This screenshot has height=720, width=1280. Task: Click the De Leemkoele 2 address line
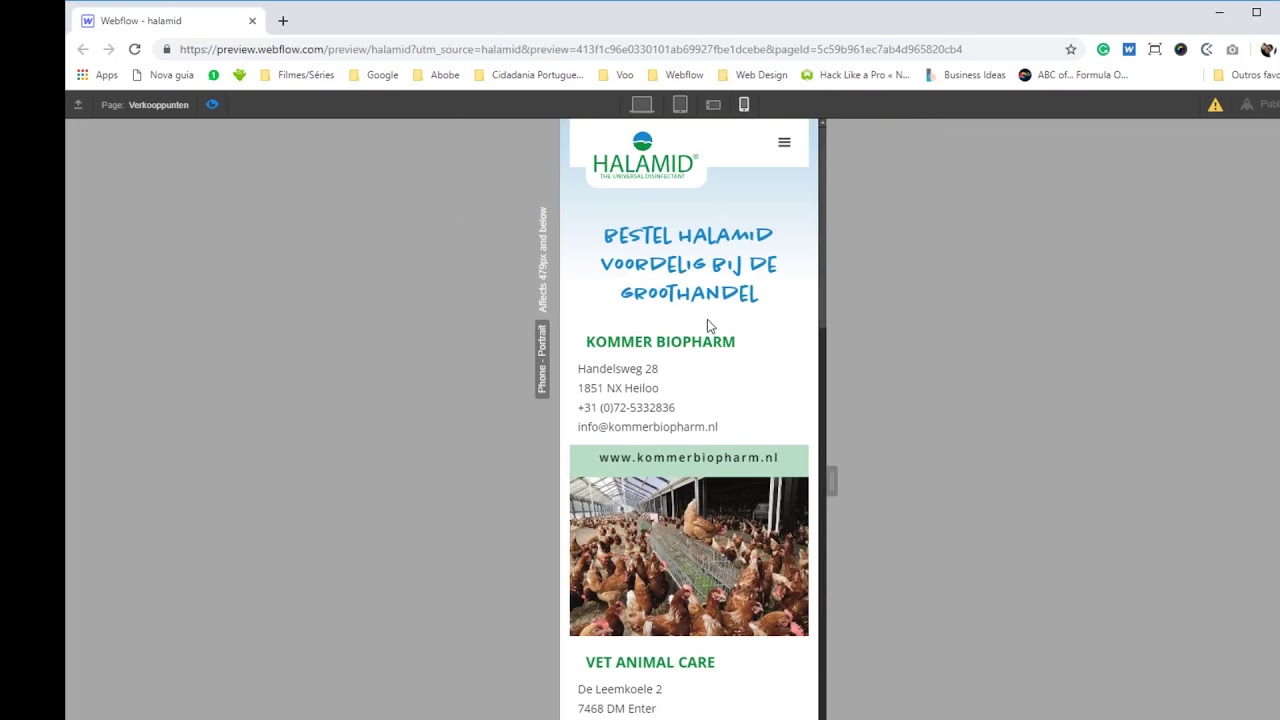619,689
